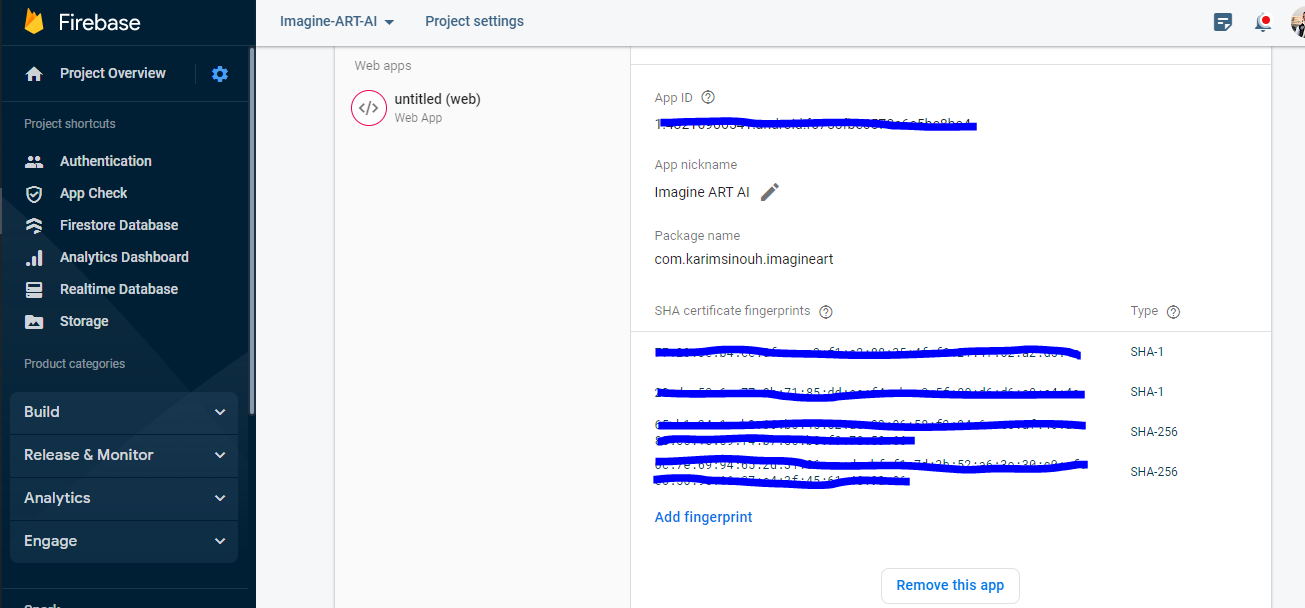Open Project Overview home
1305x608 pixels.
click(112, 73)
